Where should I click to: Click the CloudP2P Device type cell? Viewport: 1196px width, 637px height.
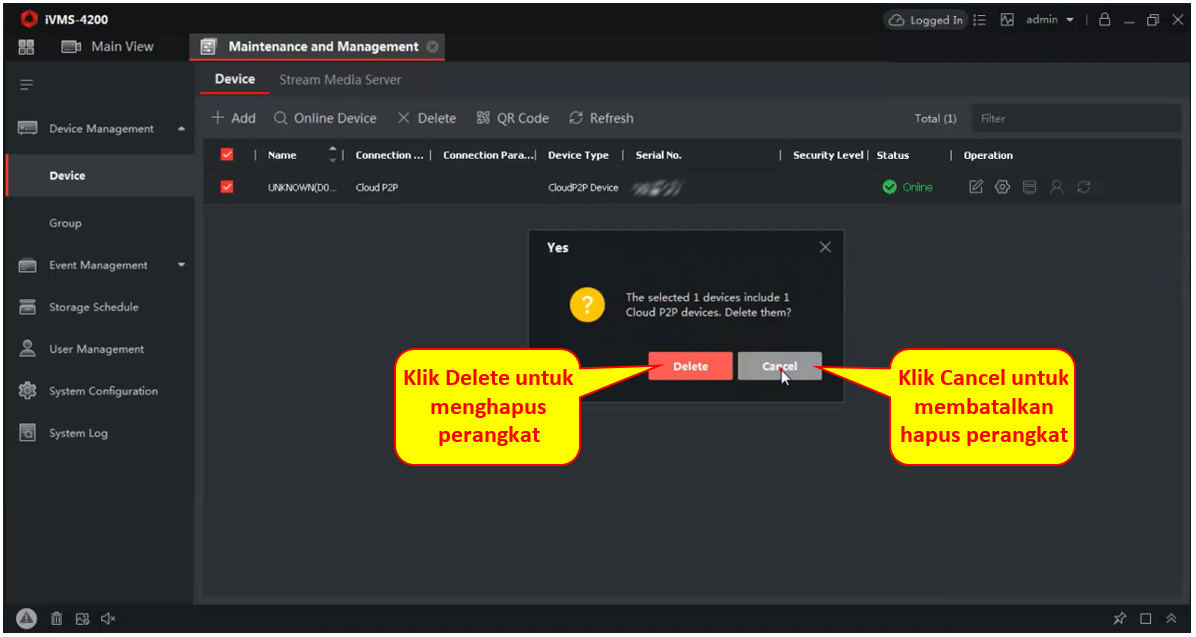pos(583,187)
